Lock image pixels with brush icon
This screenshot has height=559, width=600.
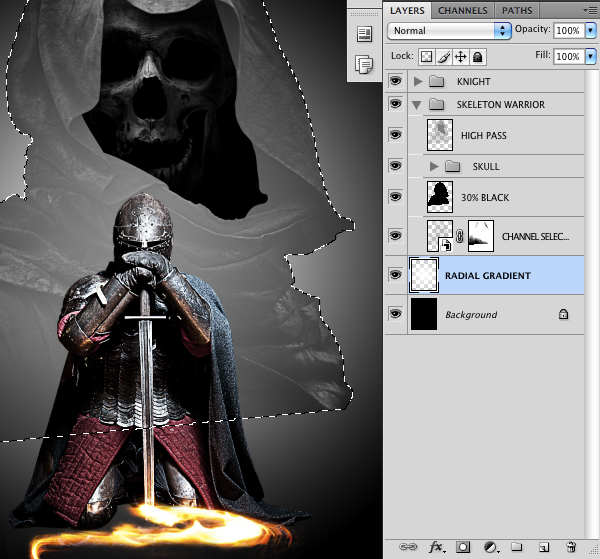coord(443,57)
